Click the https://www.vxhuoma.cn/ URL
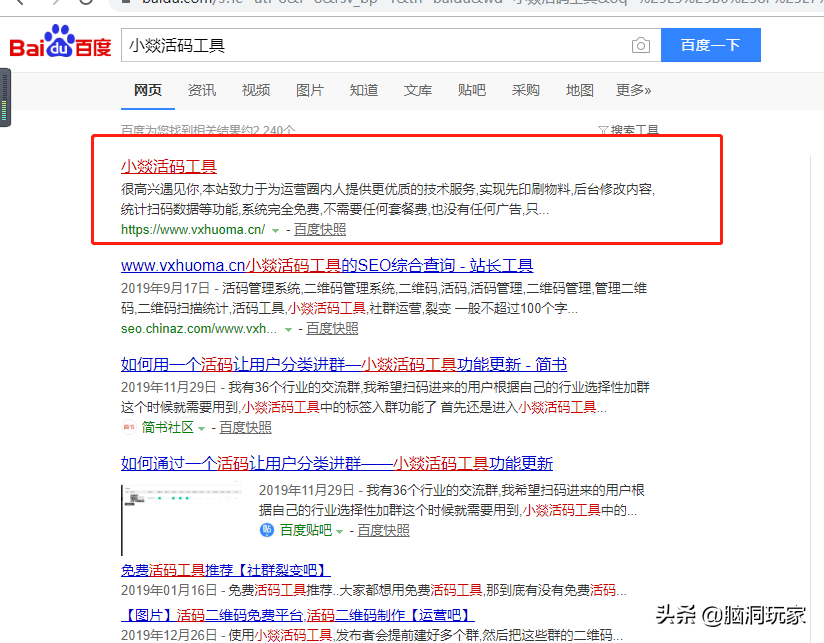This screenshot has width=824, height=643. pos(193,230)
